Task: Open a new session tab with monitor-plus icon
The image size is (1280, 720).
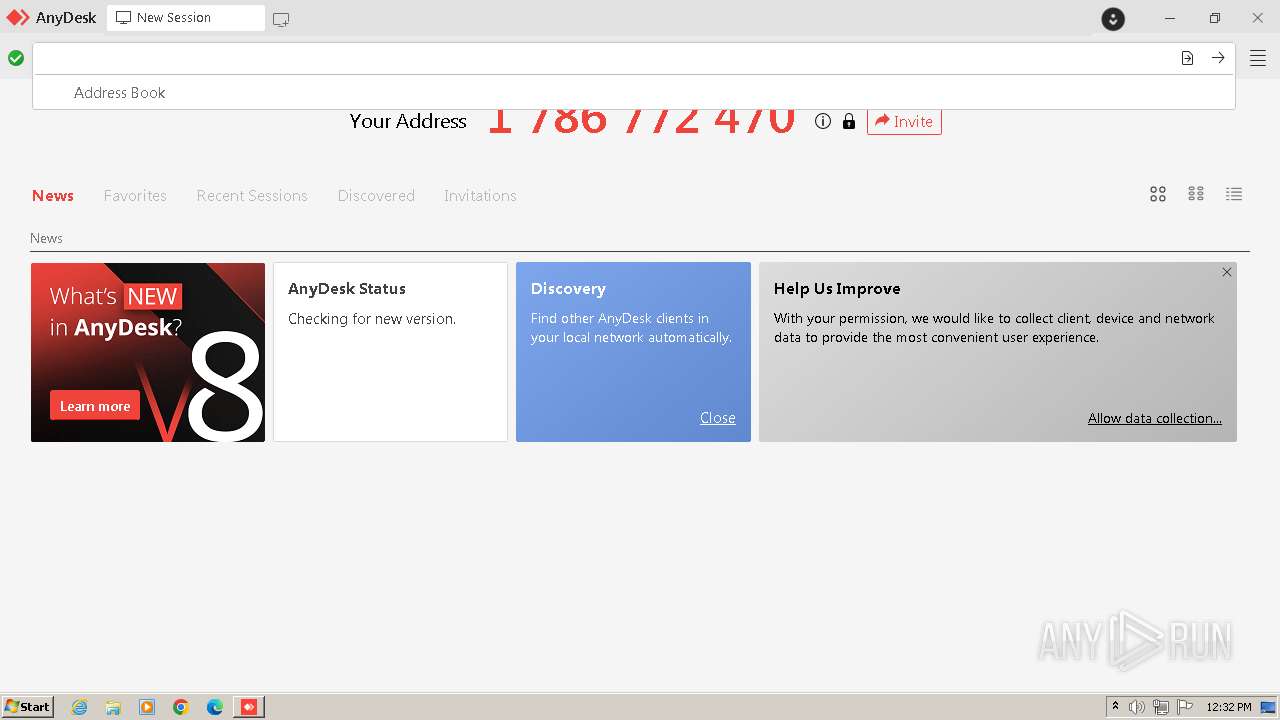Action: (x=281, y=19)
